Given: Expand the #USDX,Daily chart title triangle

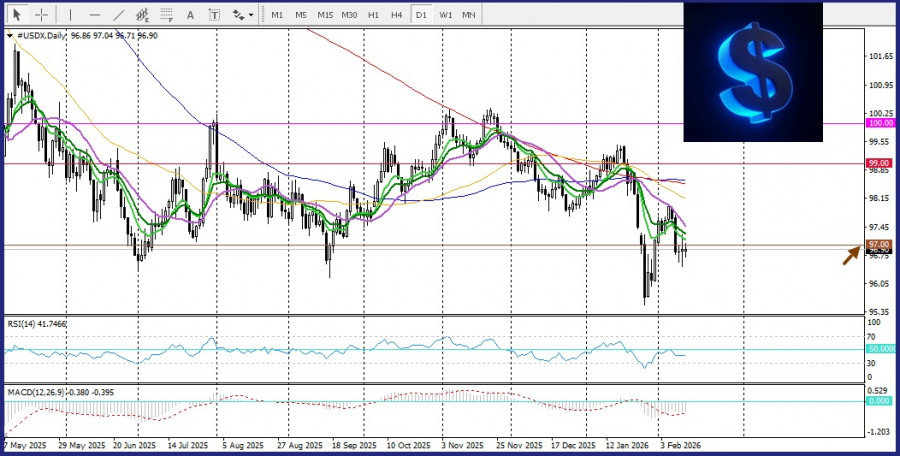Looking at the screenshot, I should [10, 36].
